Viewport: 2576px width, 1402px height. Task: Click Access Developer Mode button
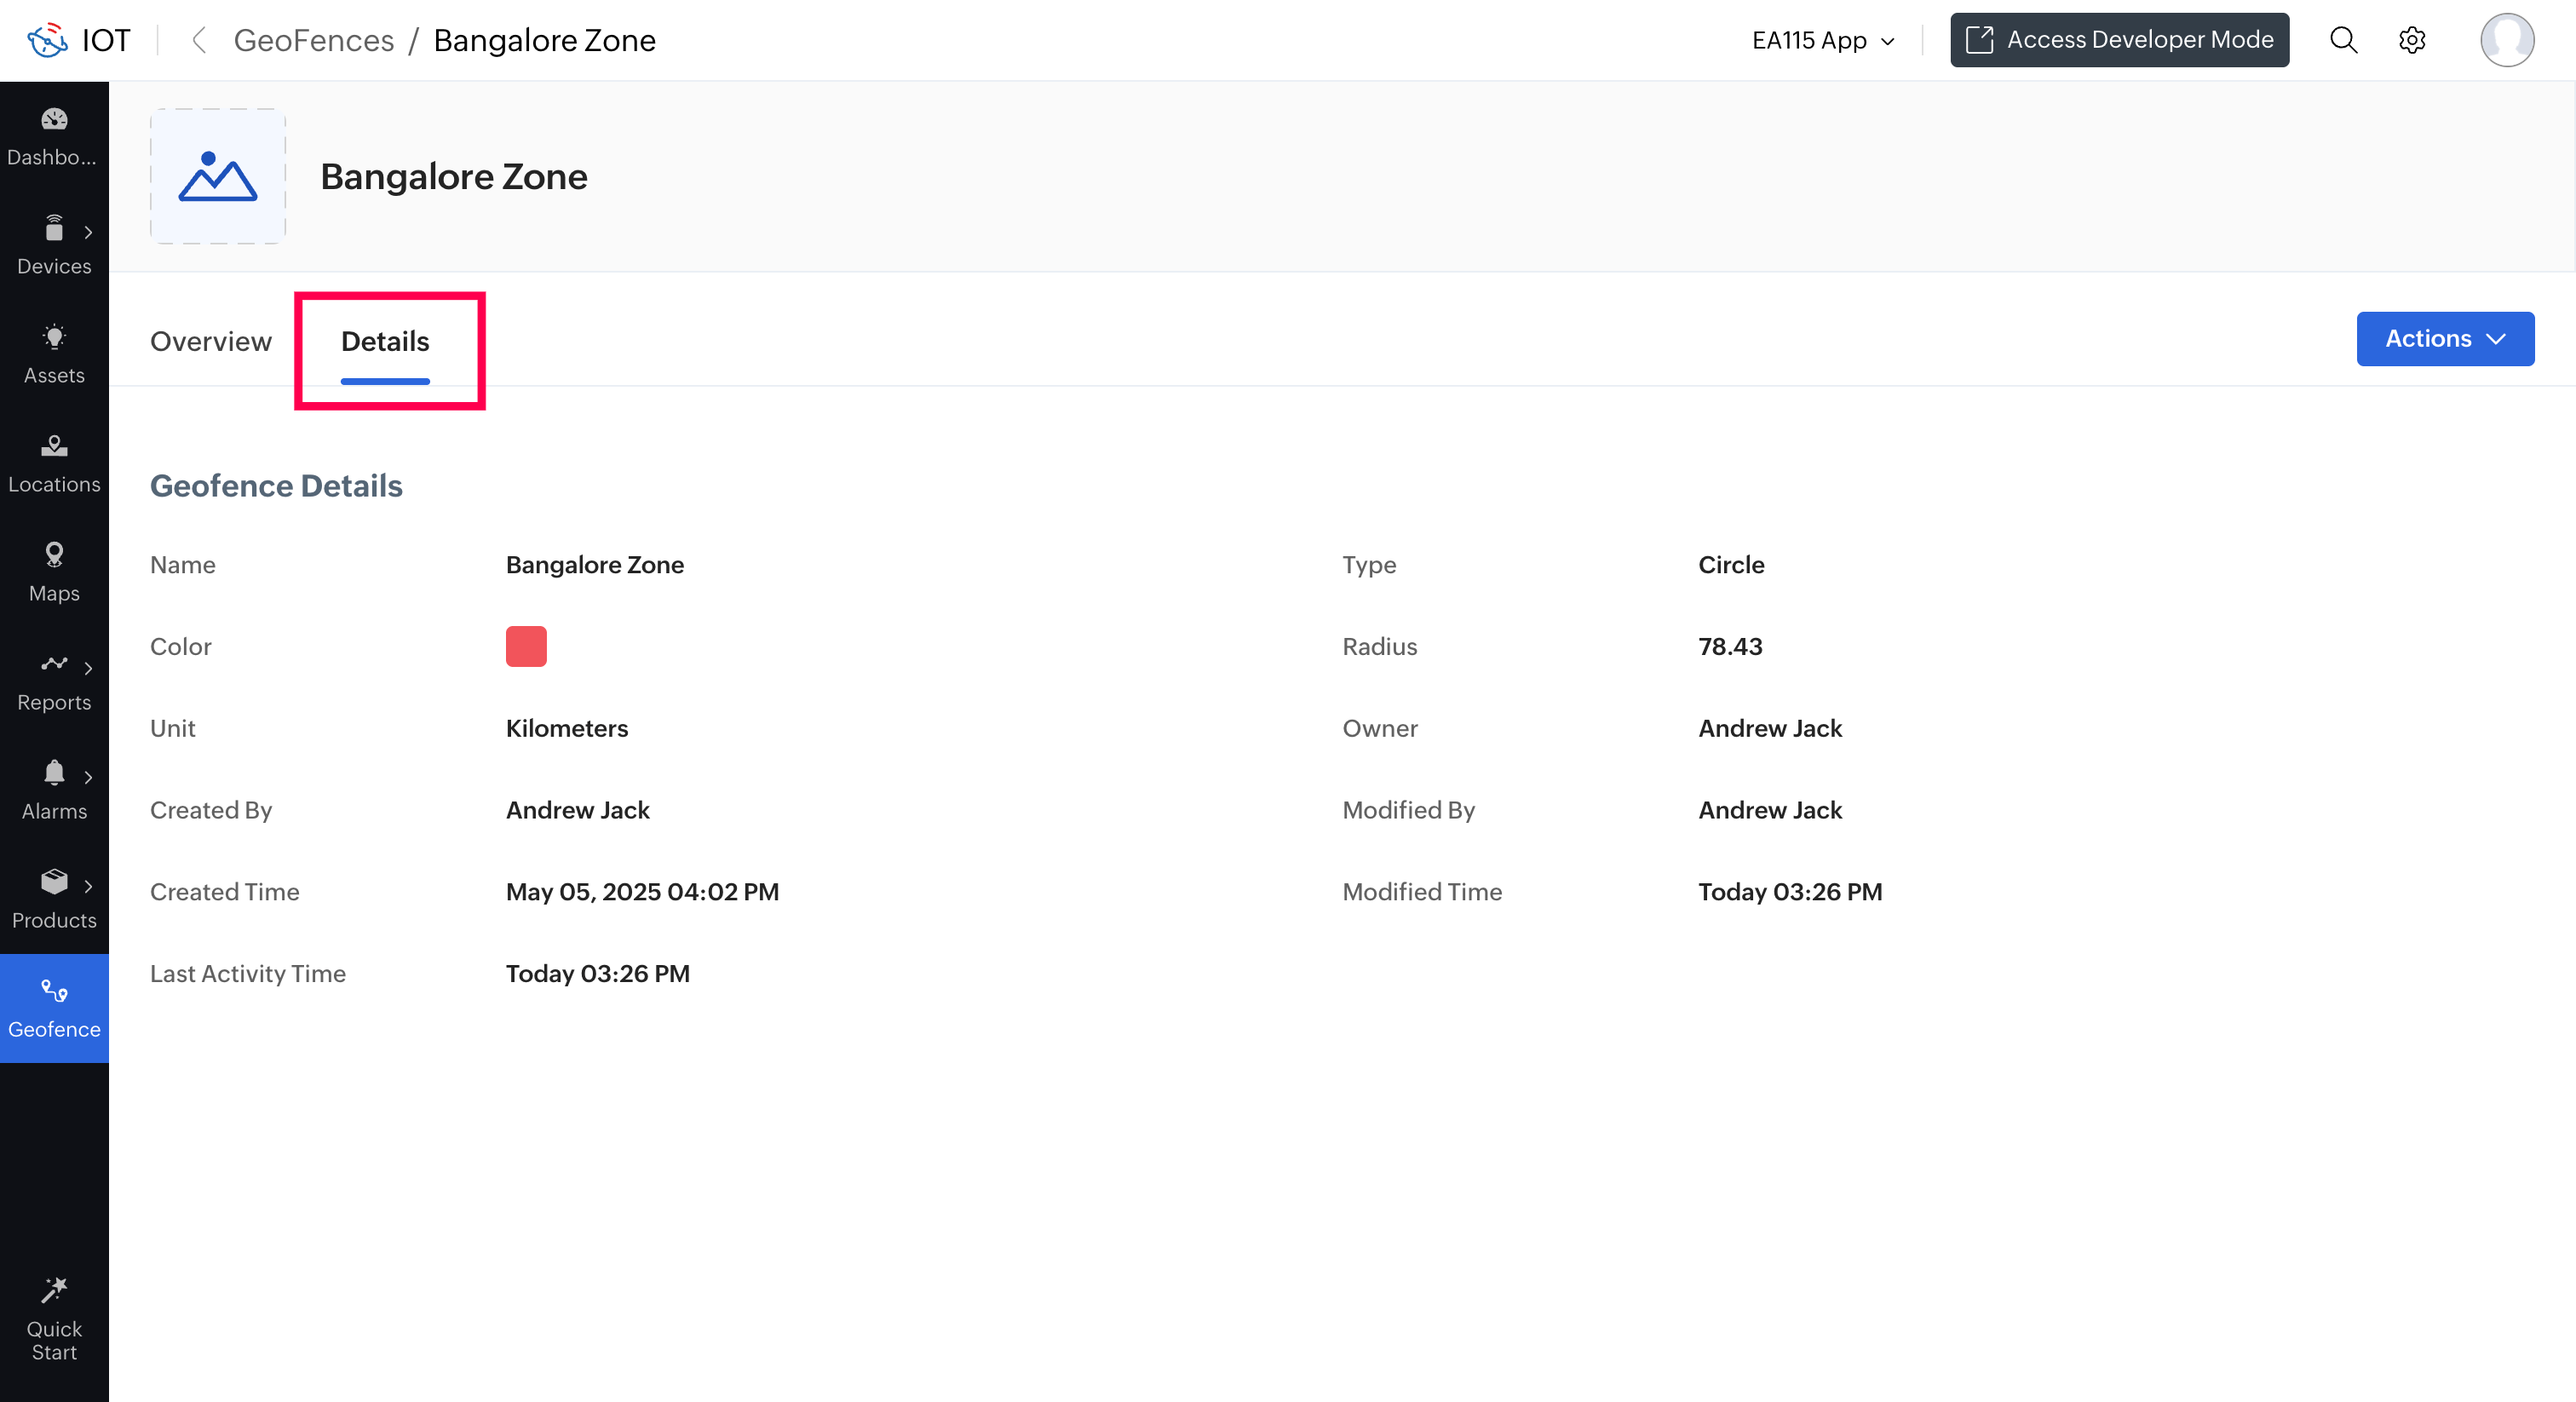pos(2119,40)
